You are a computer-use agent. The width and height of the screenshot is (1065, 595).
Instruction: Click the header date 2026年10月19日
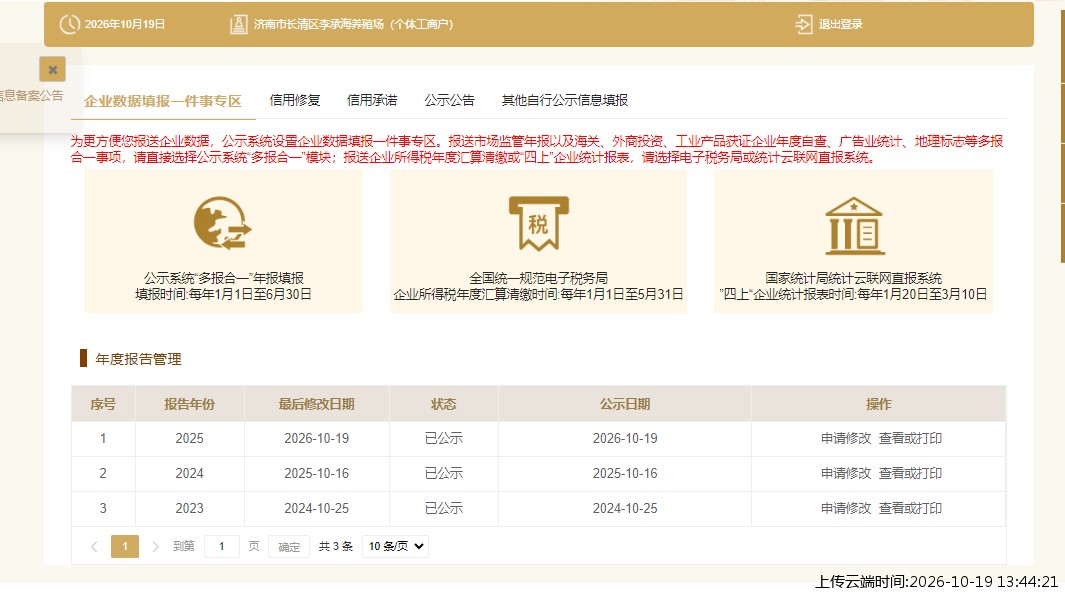(x=125, y=24)
